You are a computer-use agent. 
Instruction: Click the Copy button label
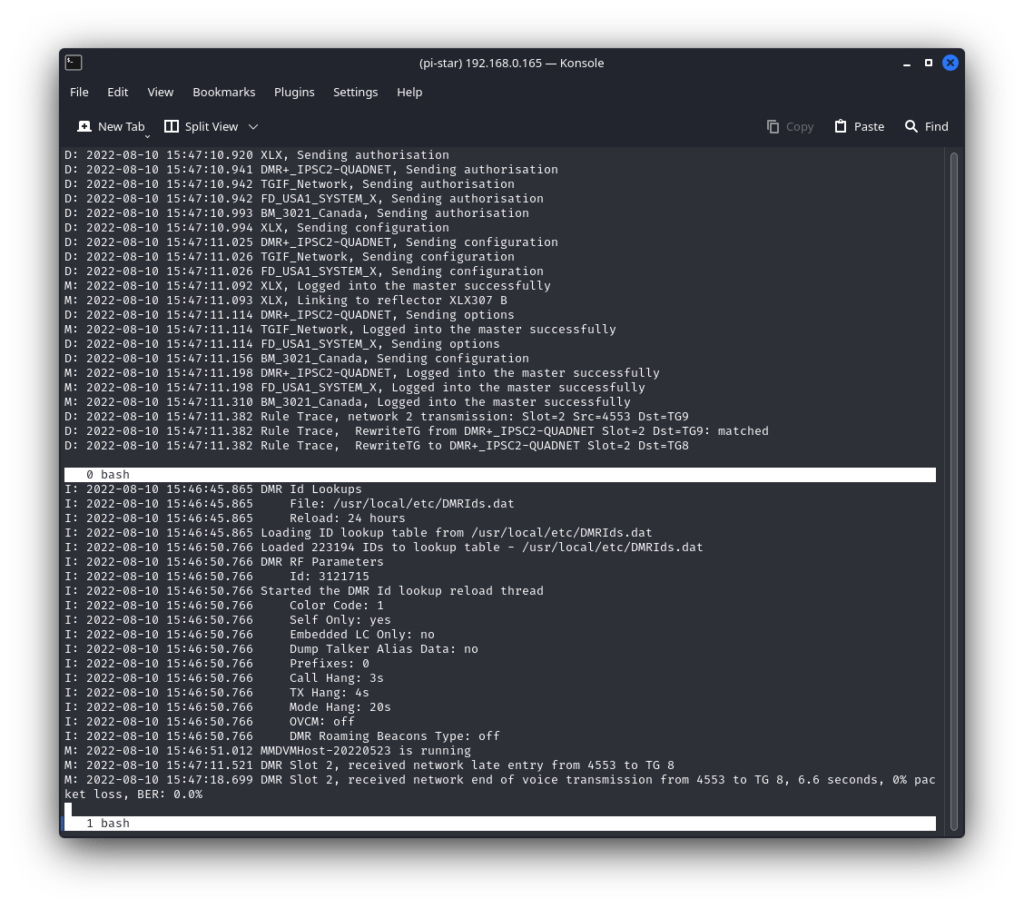pyautogui.click(x=800, y=127)
